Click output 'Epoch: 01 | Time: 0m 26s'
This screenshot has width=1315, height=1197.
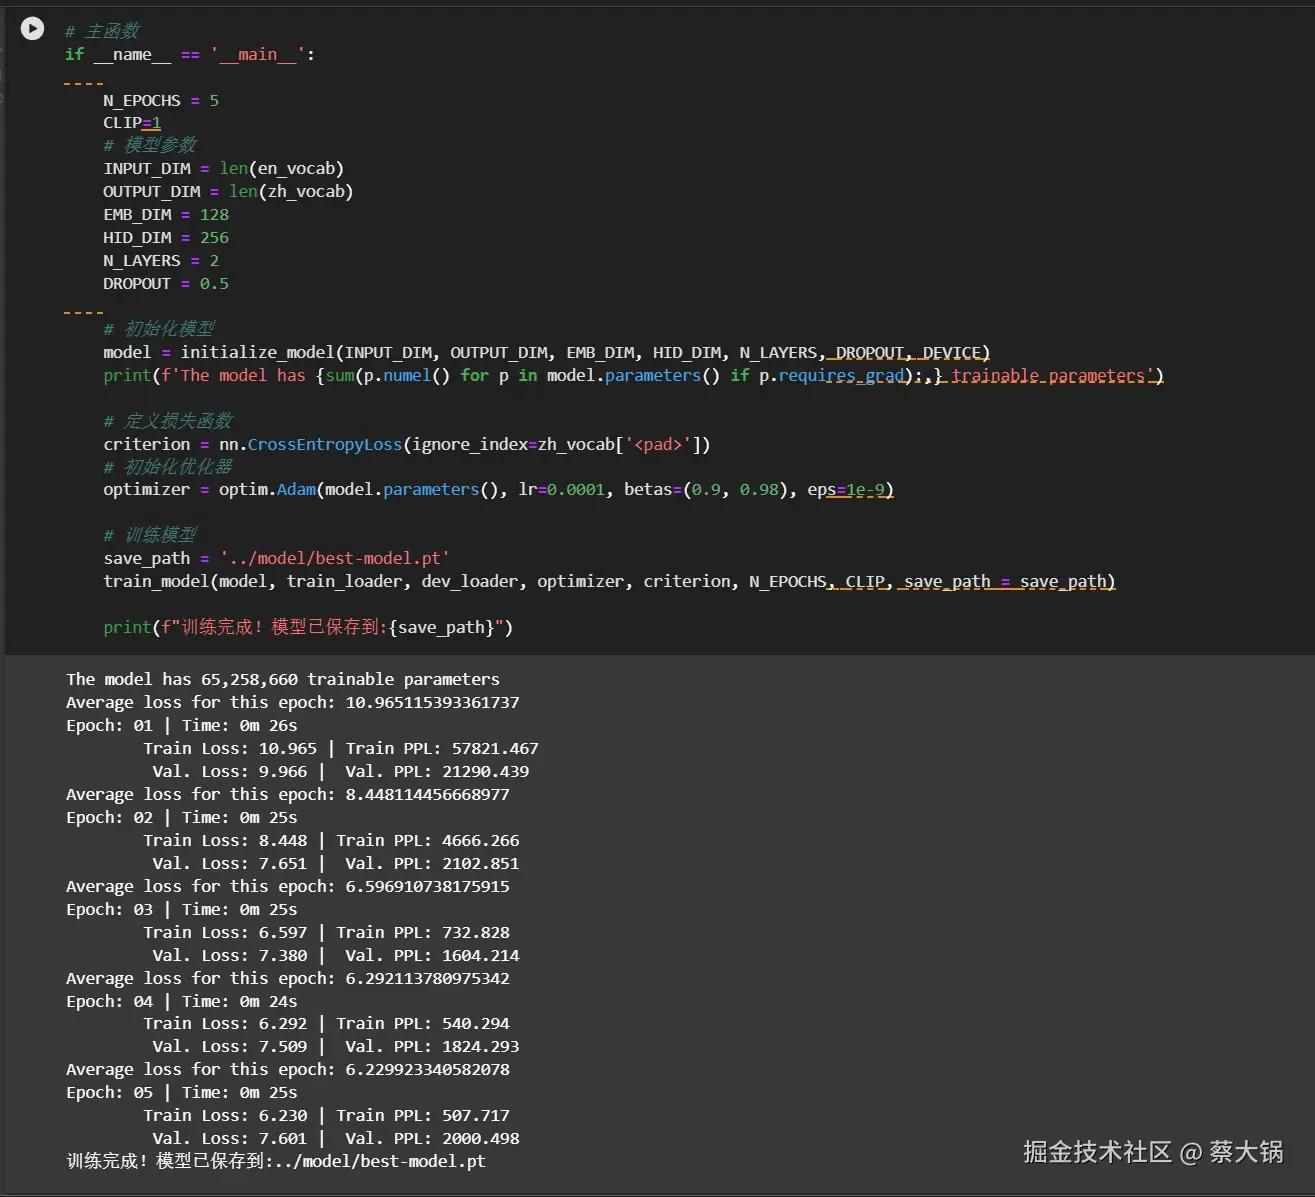pos(182,726)
